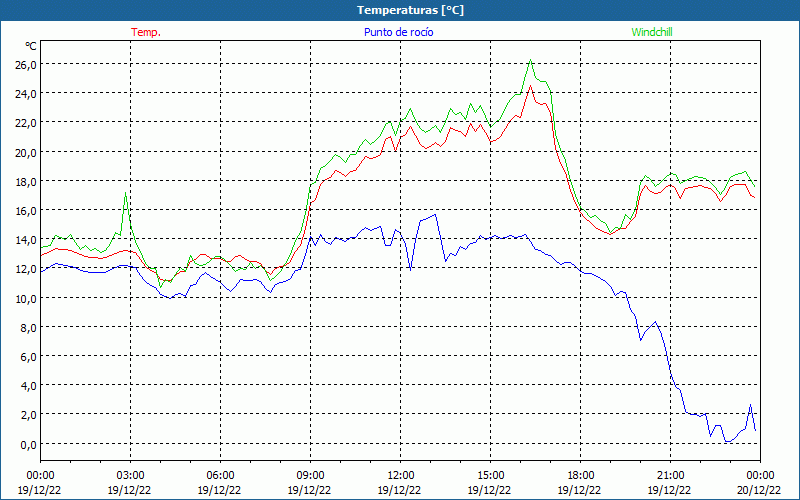Click the Temperaturas [°C] chart title
Viewport: 800px width, 500px height.
coord(410,10)
